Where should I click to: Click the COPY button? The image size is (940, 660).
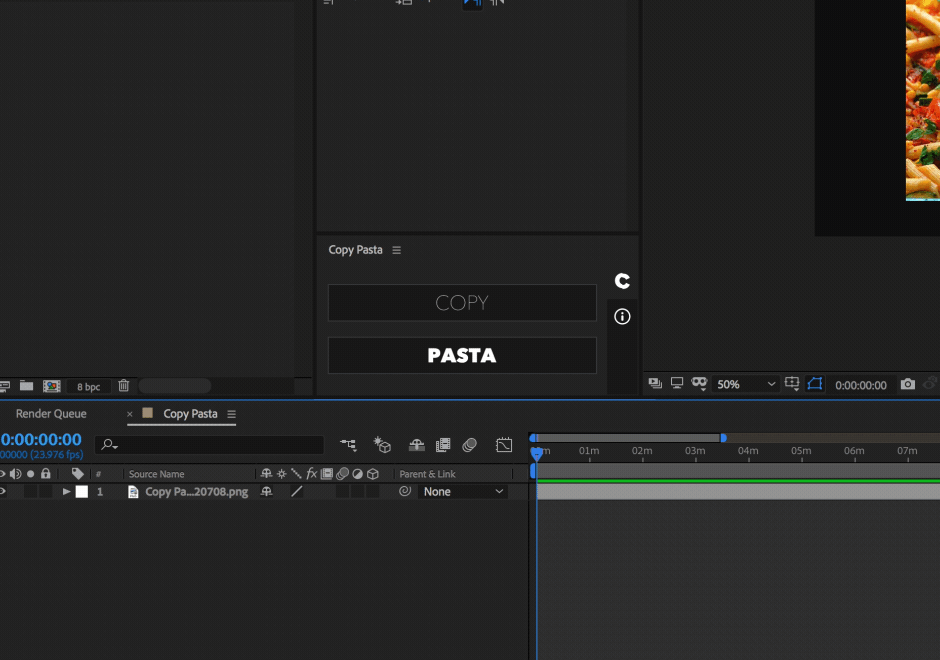462,303
